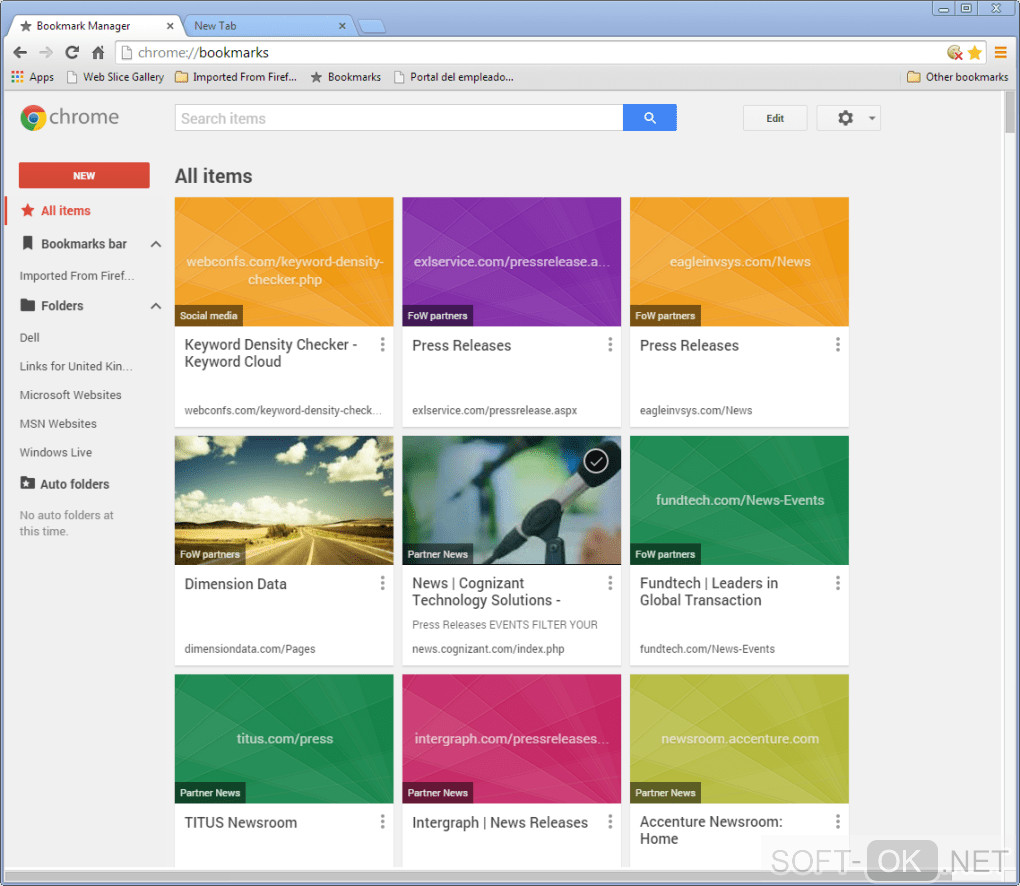Go back using the browser back arrow

(x=20, y=53)
